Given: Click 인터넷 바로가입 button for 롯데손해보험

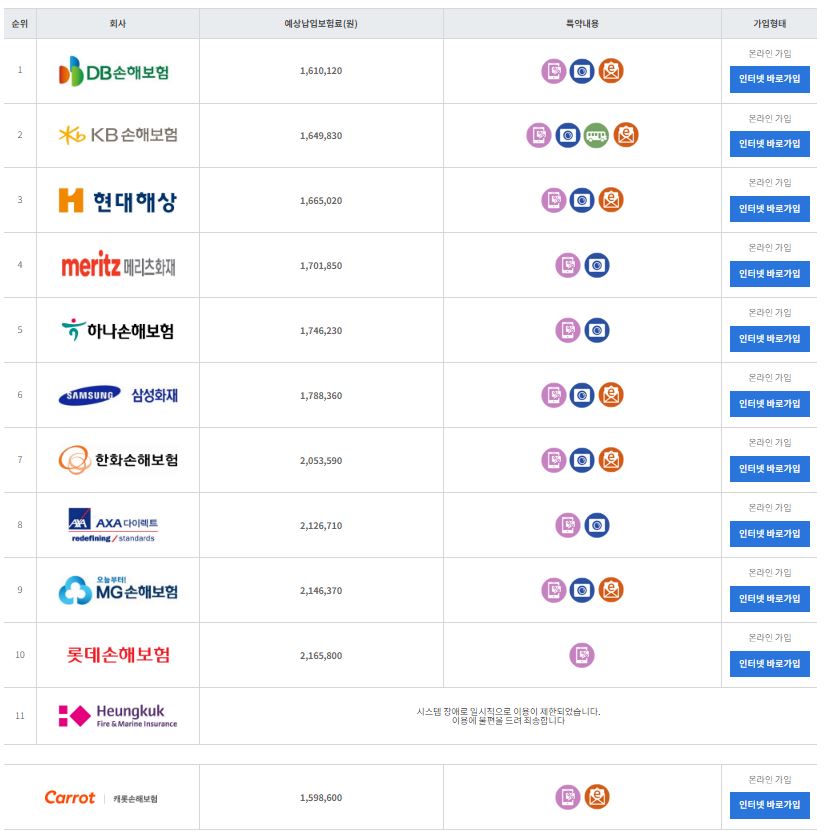Looking at the screenshot, I should (769, 663).
